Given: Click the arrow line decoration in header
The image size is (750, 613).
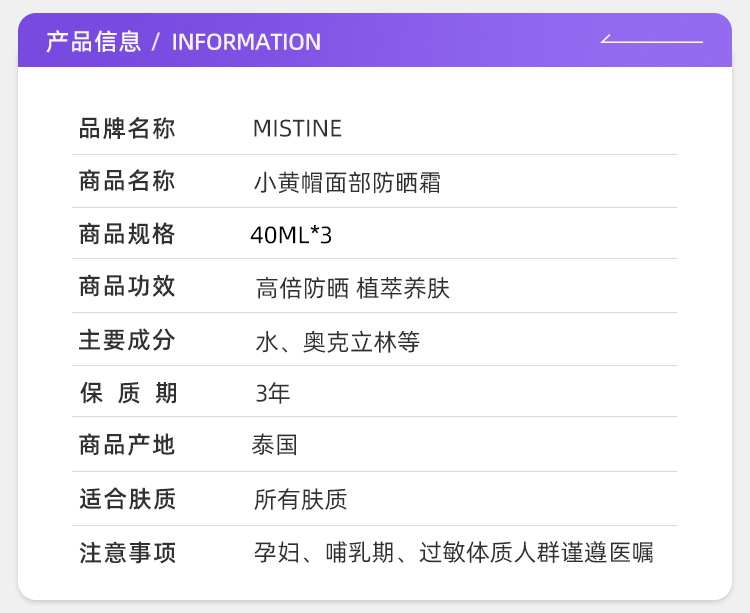Looking at the screenshot, I should 651,41.
